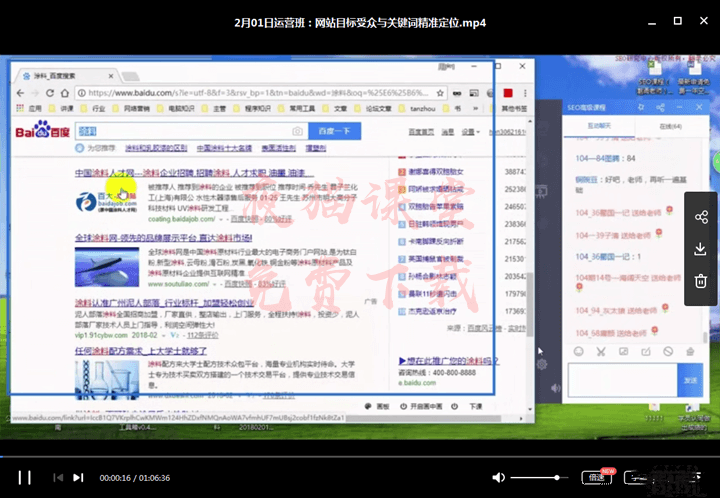Click the browser back arrow in the video
720x498 pixels.
point(20,93)
